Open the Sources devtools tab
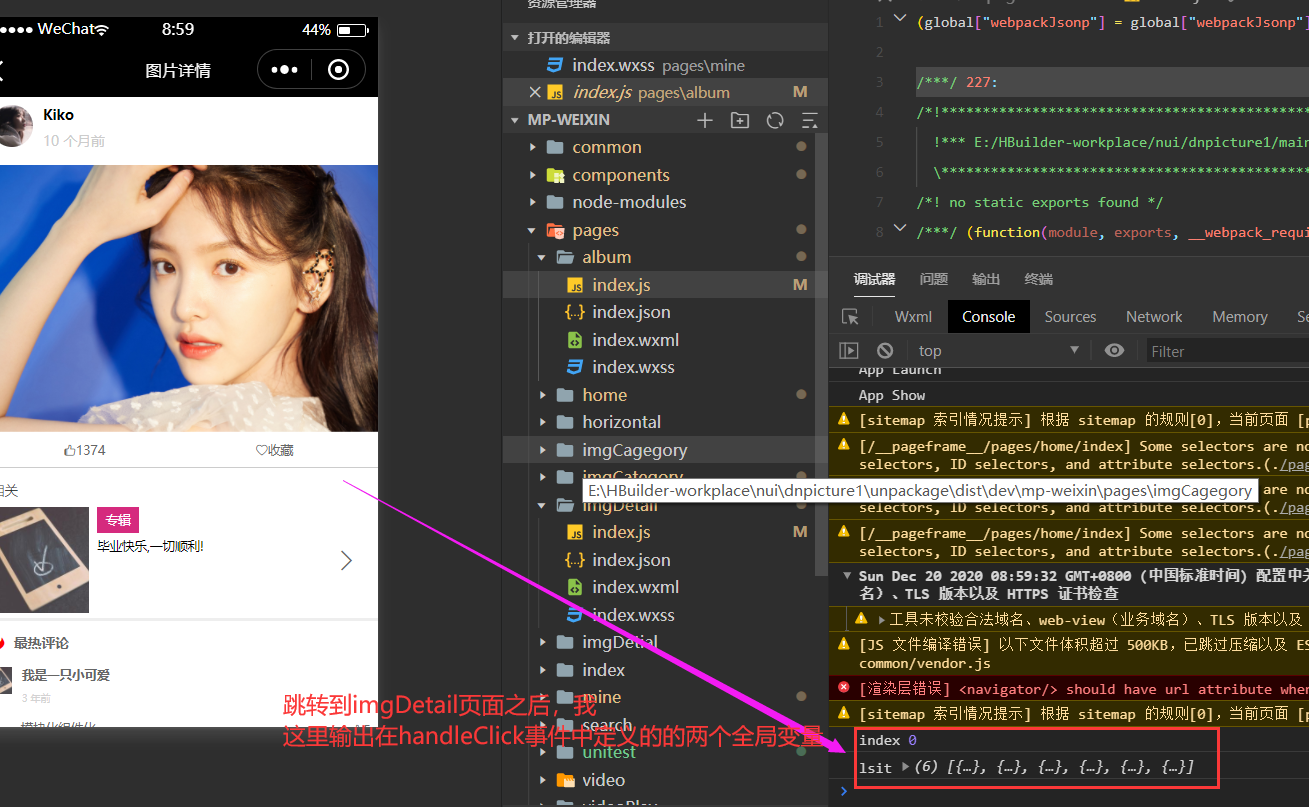Image resolution: width=1309 pixels, height=807 pixels. 1070,317
